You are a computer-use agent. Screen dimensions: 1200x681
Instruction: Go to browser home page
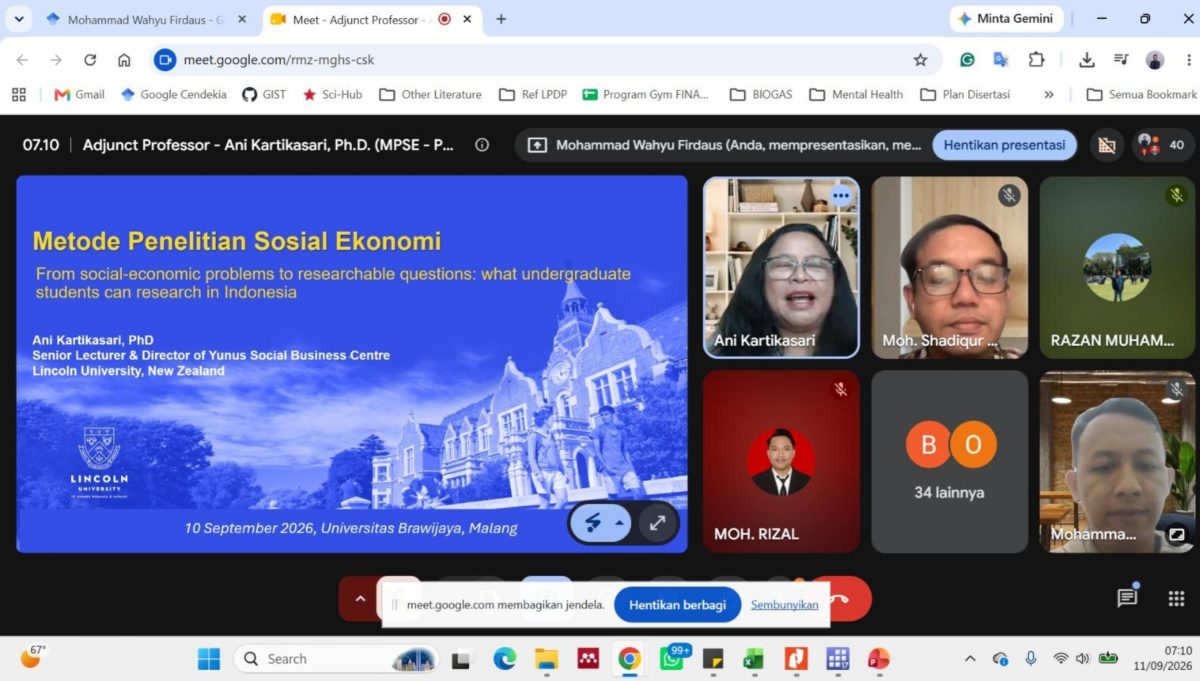click(x=124, y=60)
